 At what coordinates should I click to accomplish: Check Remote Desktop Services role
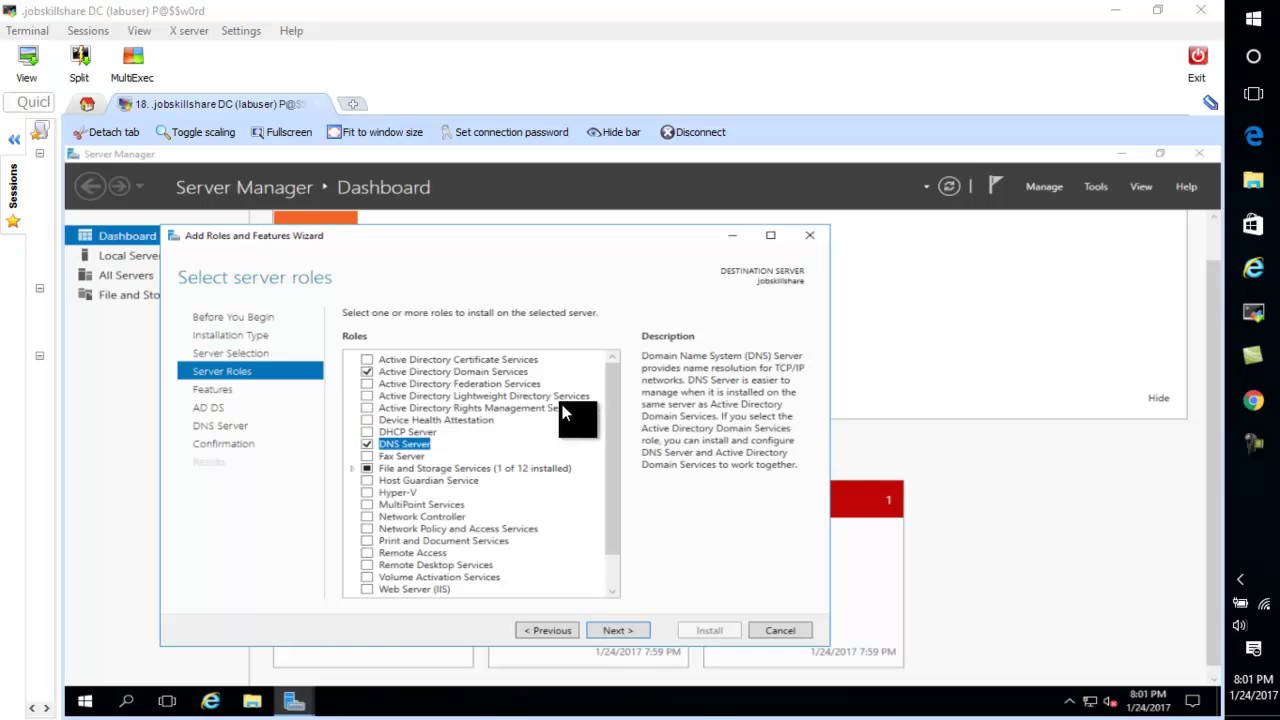click(367, 565)
